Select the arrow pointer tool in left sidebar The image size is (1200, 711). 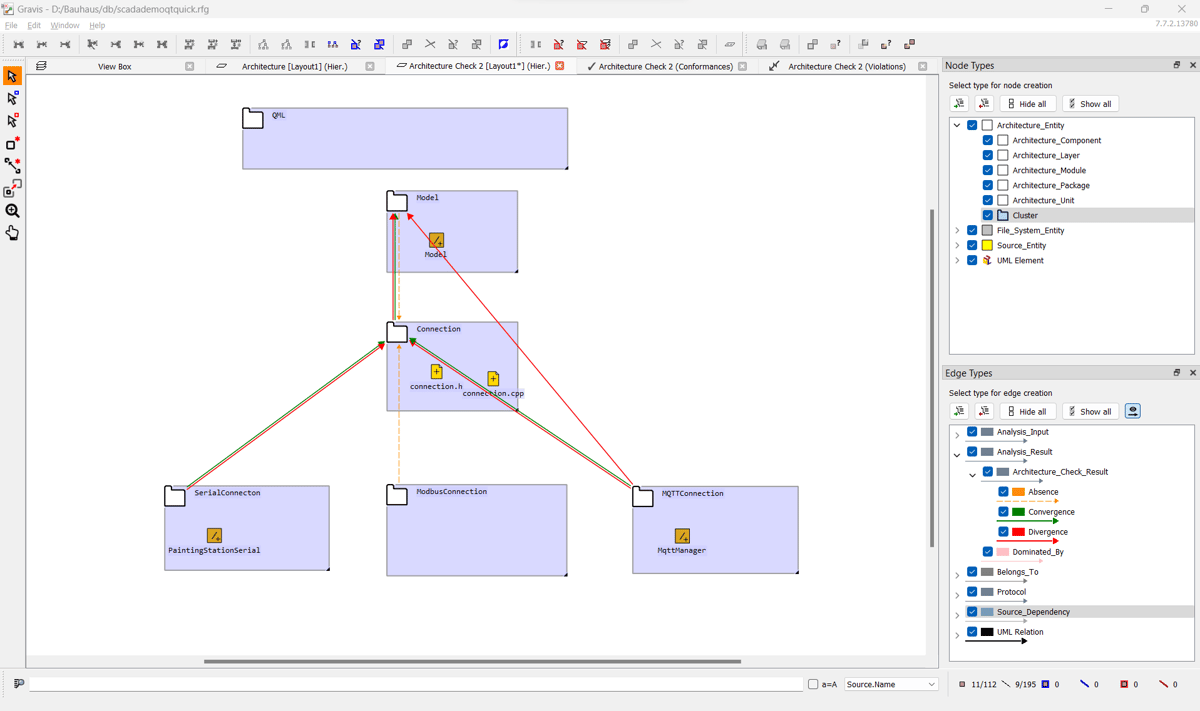tap(12, 77)
